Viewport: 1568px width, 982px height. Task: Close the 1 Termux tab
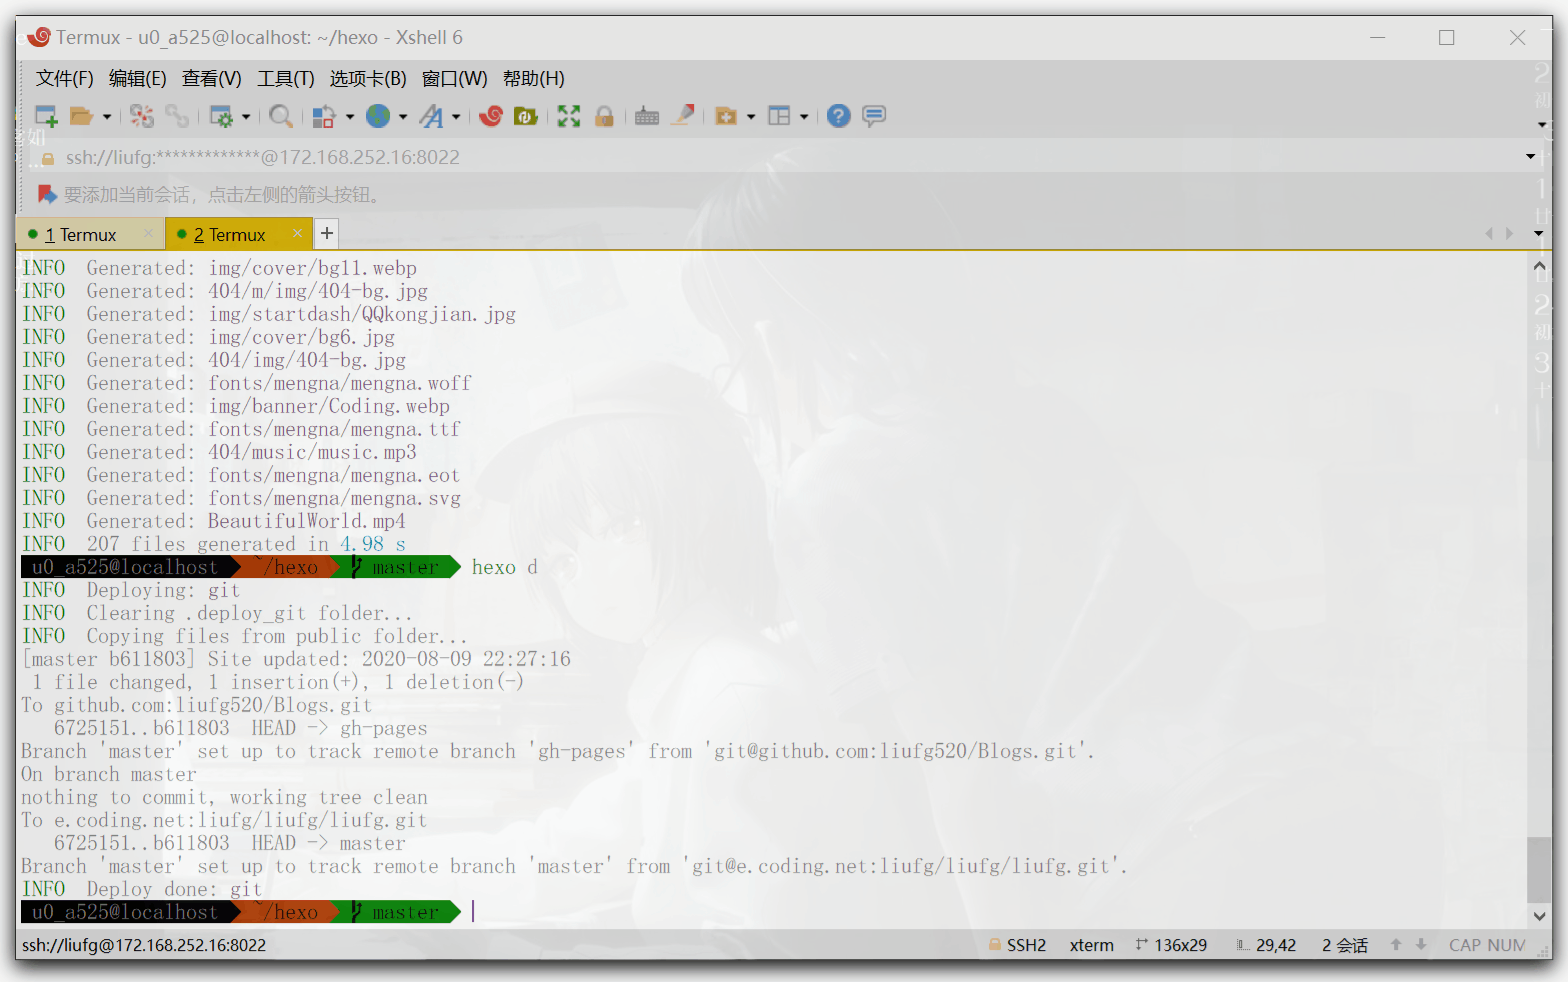tap(148, 234)
